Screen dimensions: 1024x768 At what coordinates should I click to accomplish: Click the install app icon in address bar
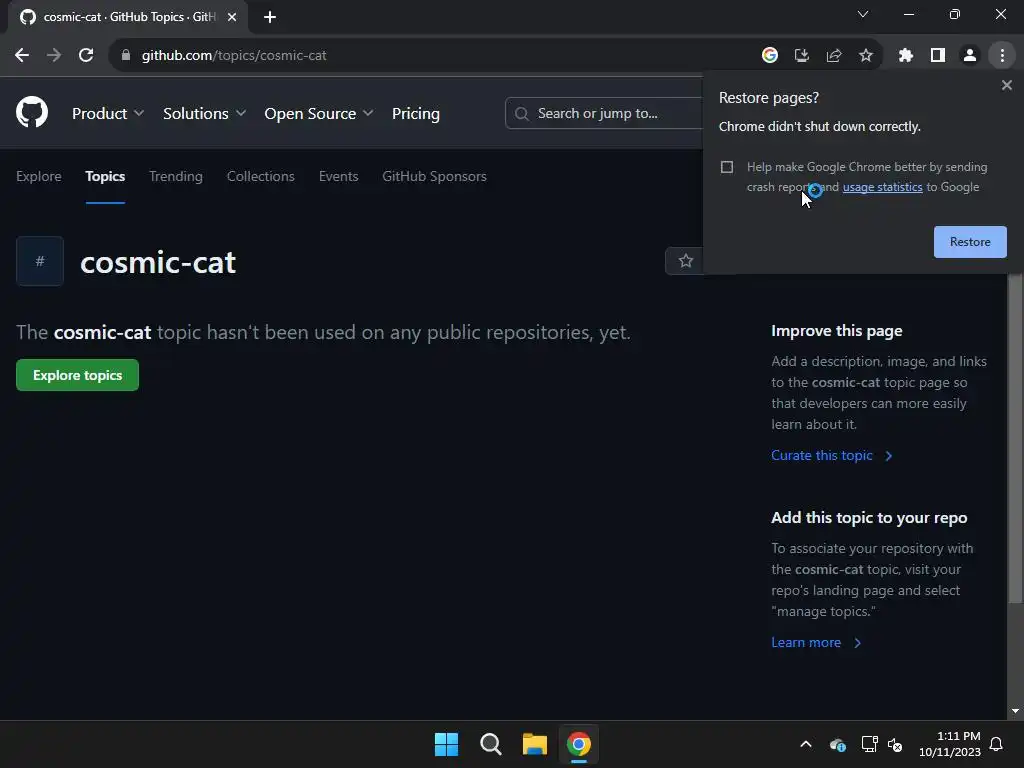point(802,56)
